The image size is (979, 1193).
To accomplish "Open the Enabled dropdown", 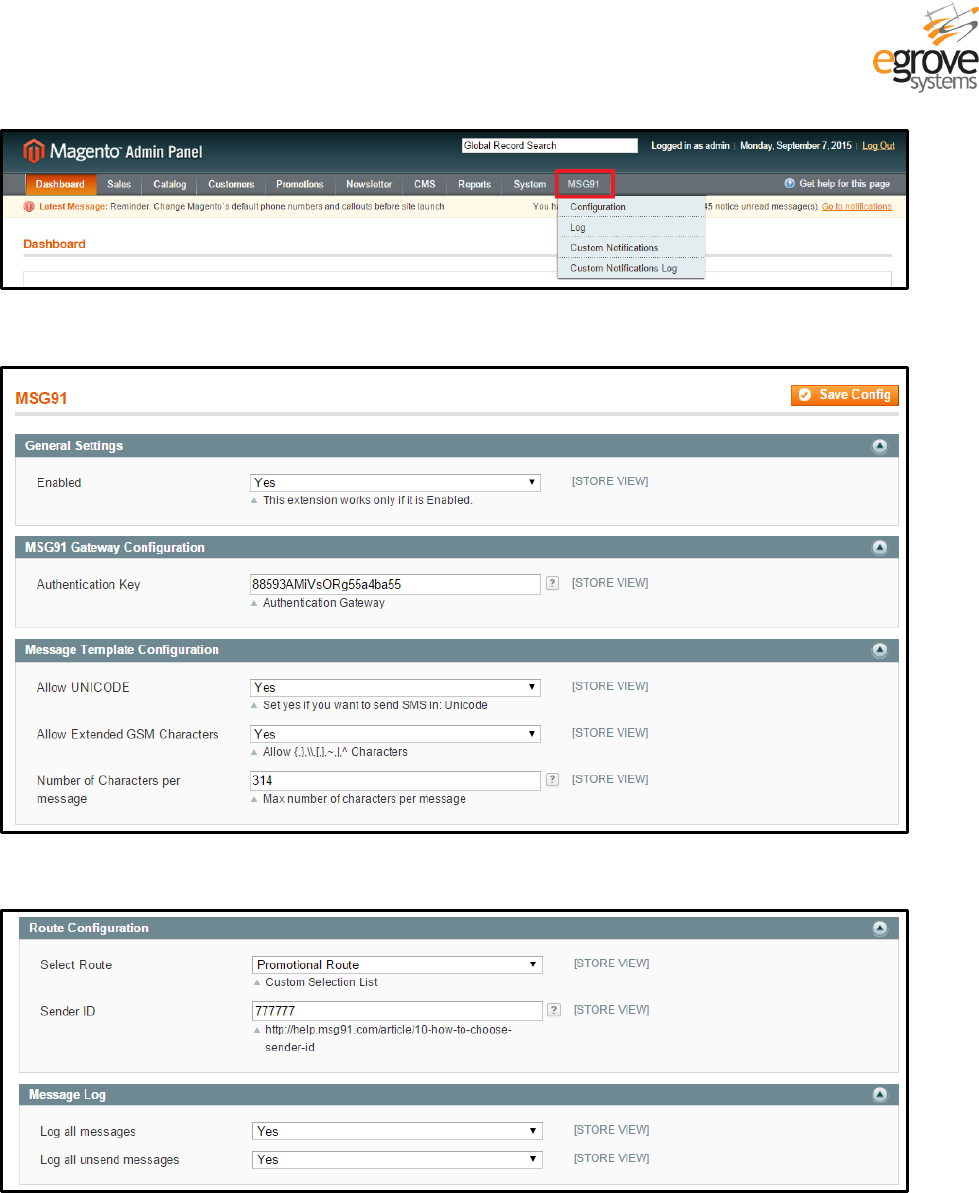I will (x=396, y=482).
